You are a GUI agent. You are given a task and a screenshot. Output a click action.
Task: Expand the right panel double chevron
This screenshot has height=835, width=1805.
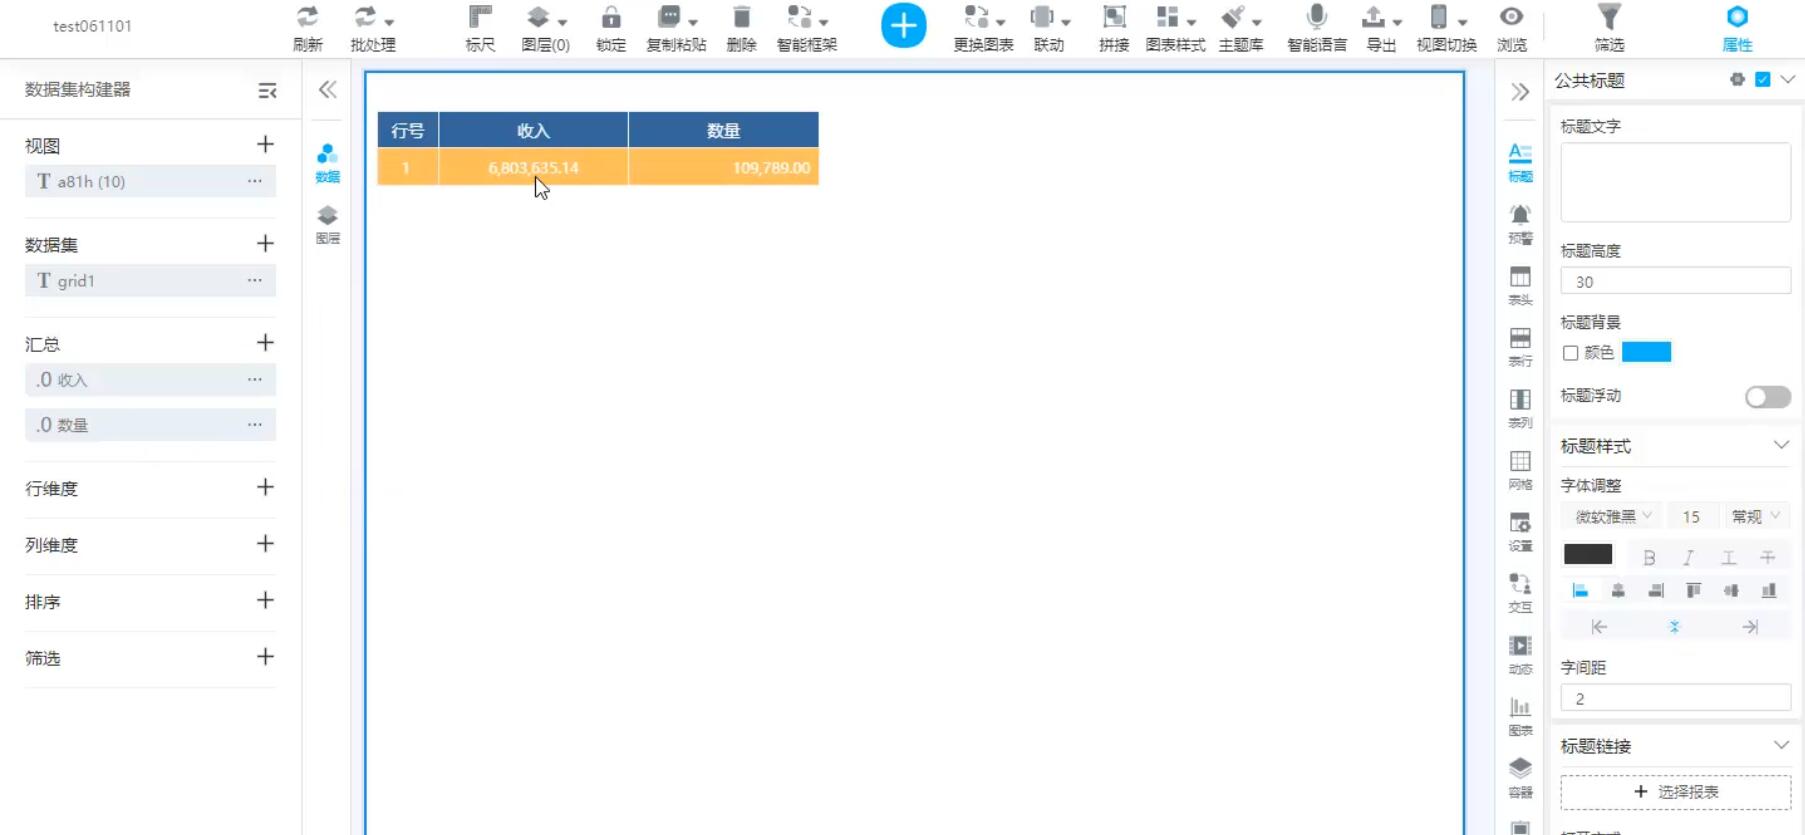[1520, 92]
